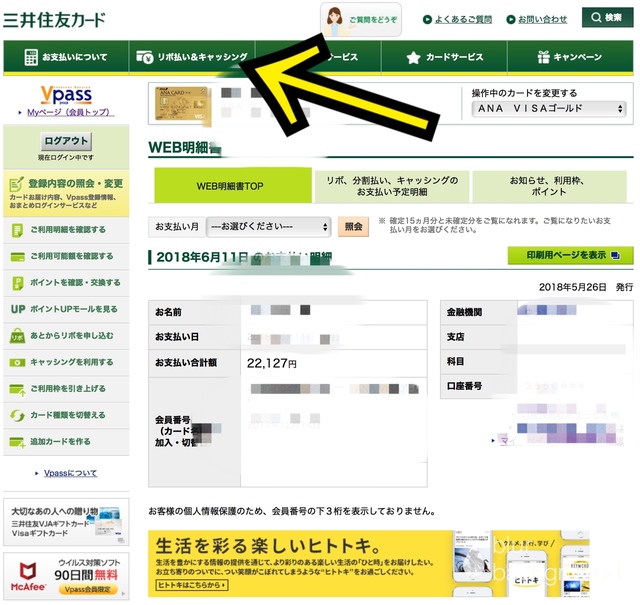Image resolution: width=640 pixels, height=605 pixels.
Task: Click card-plus icon beside 追加カードを作る
Action: (x=18, y=443)
